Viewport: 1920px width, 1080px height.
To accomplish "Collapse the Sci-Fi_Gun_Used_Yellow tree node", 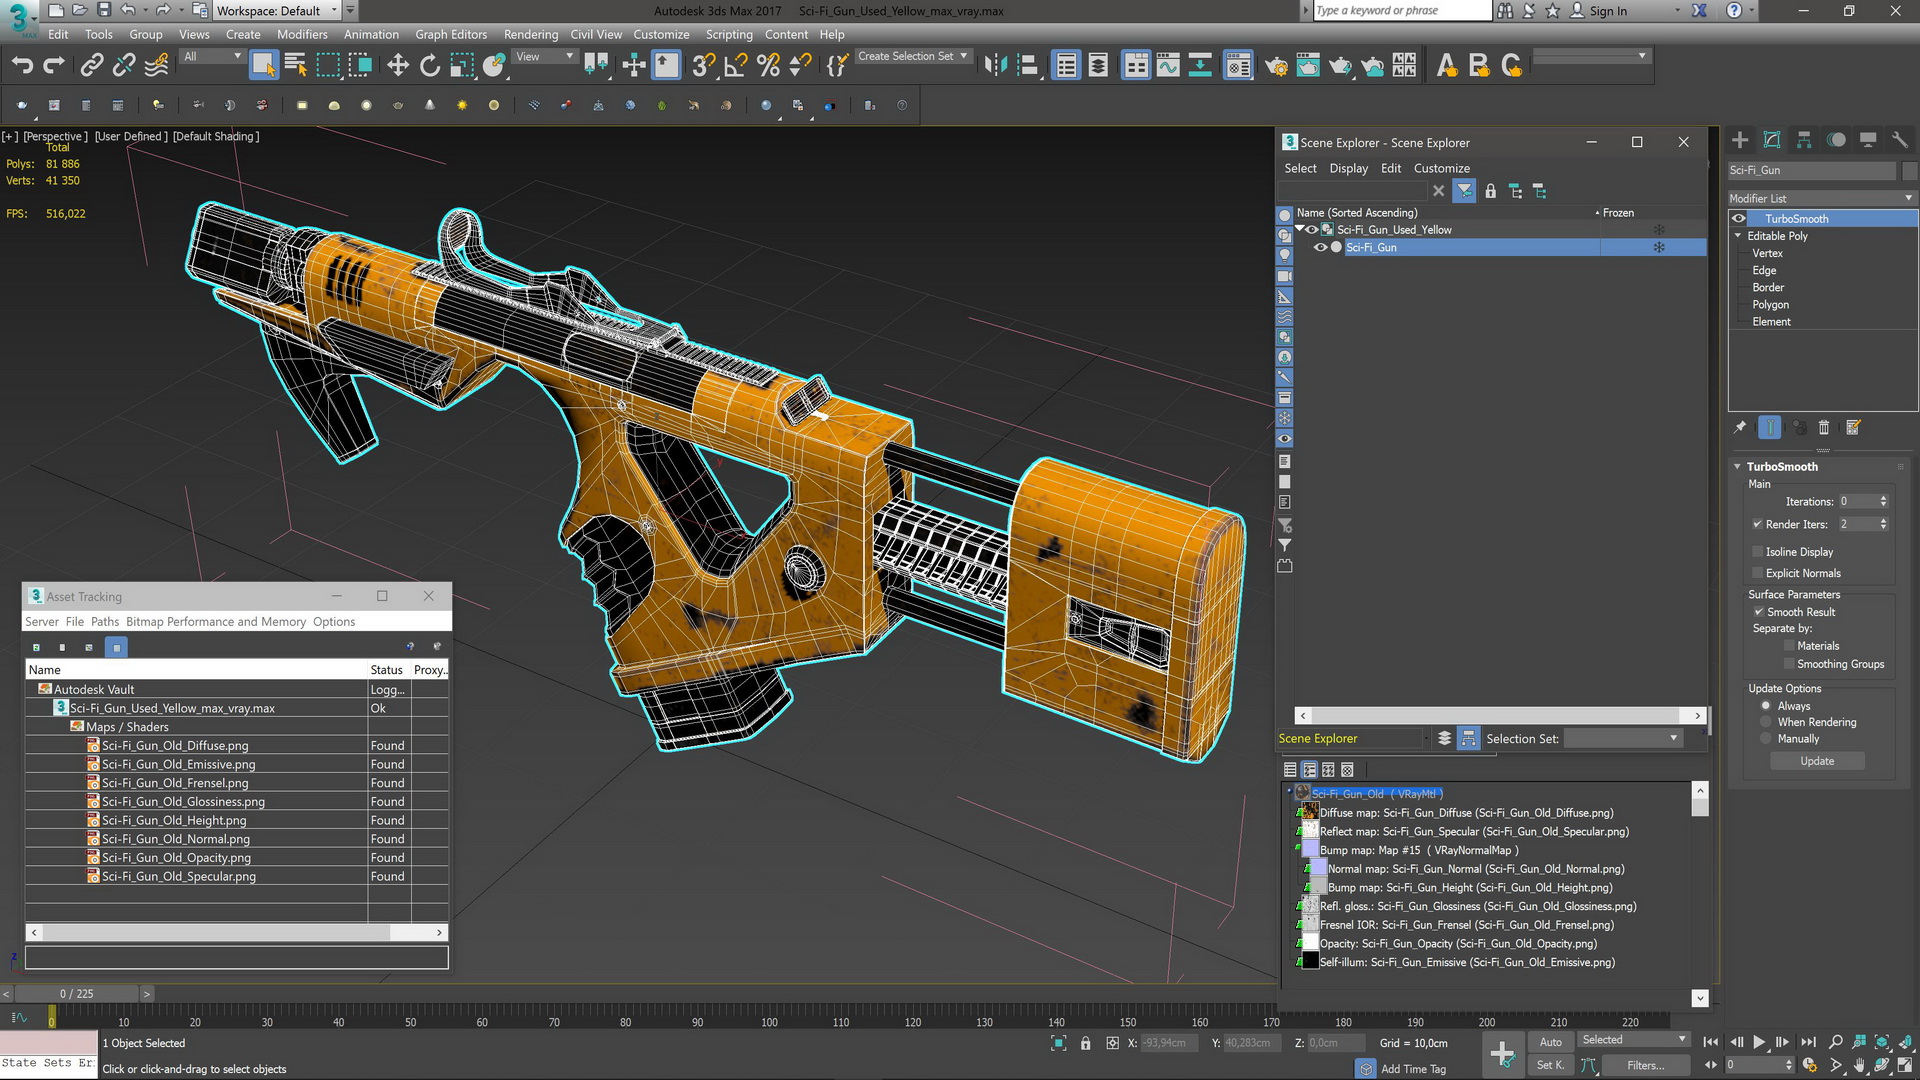I will click(1300, 230).
